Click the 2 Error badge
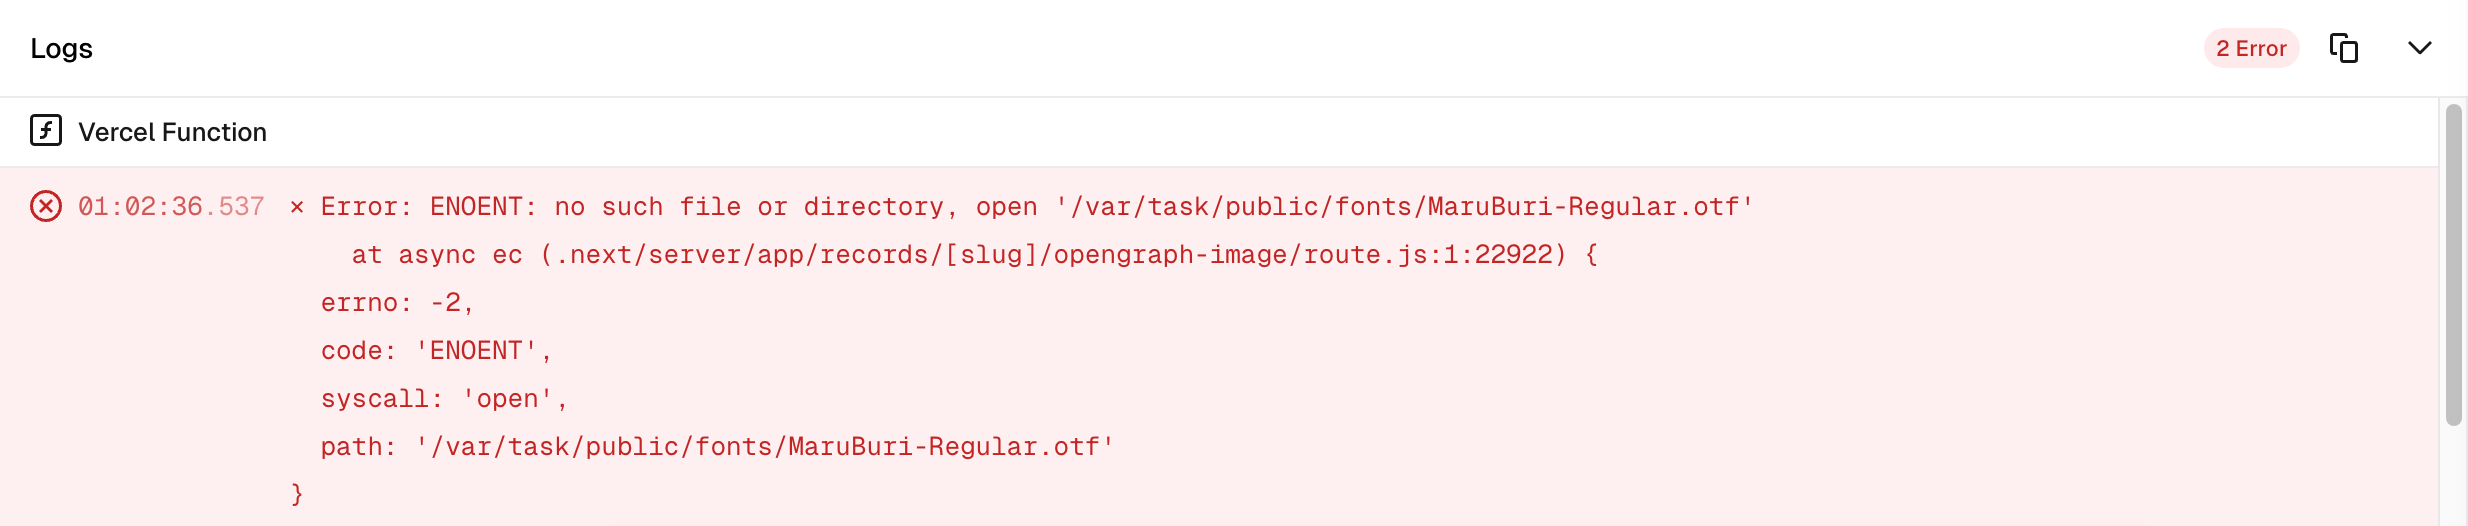The width and height of the screenshot is (2468, 526). coord(2251,48)
